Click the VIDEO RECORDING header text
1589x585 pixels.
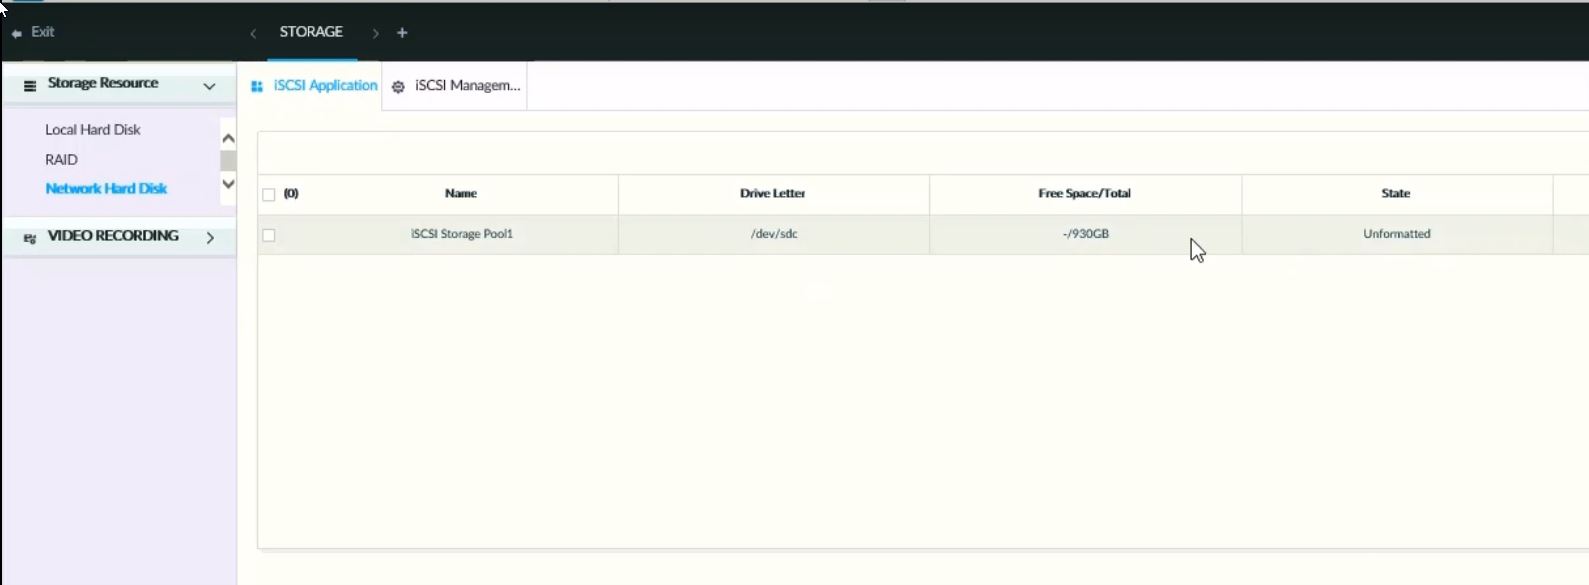click(113, 236)
